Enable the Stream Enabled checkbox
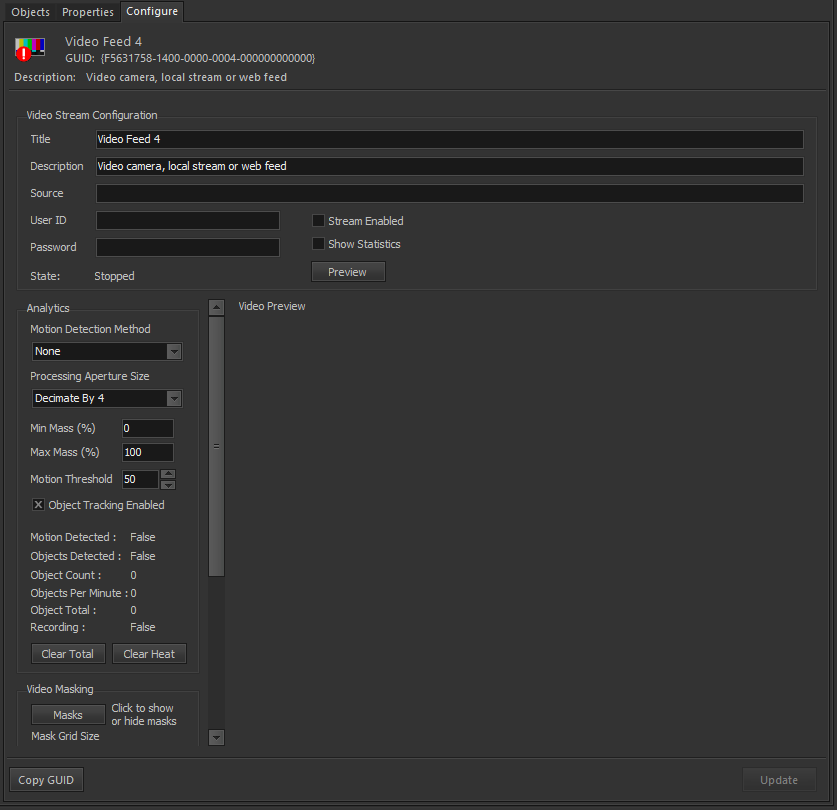 coord(318,221)
